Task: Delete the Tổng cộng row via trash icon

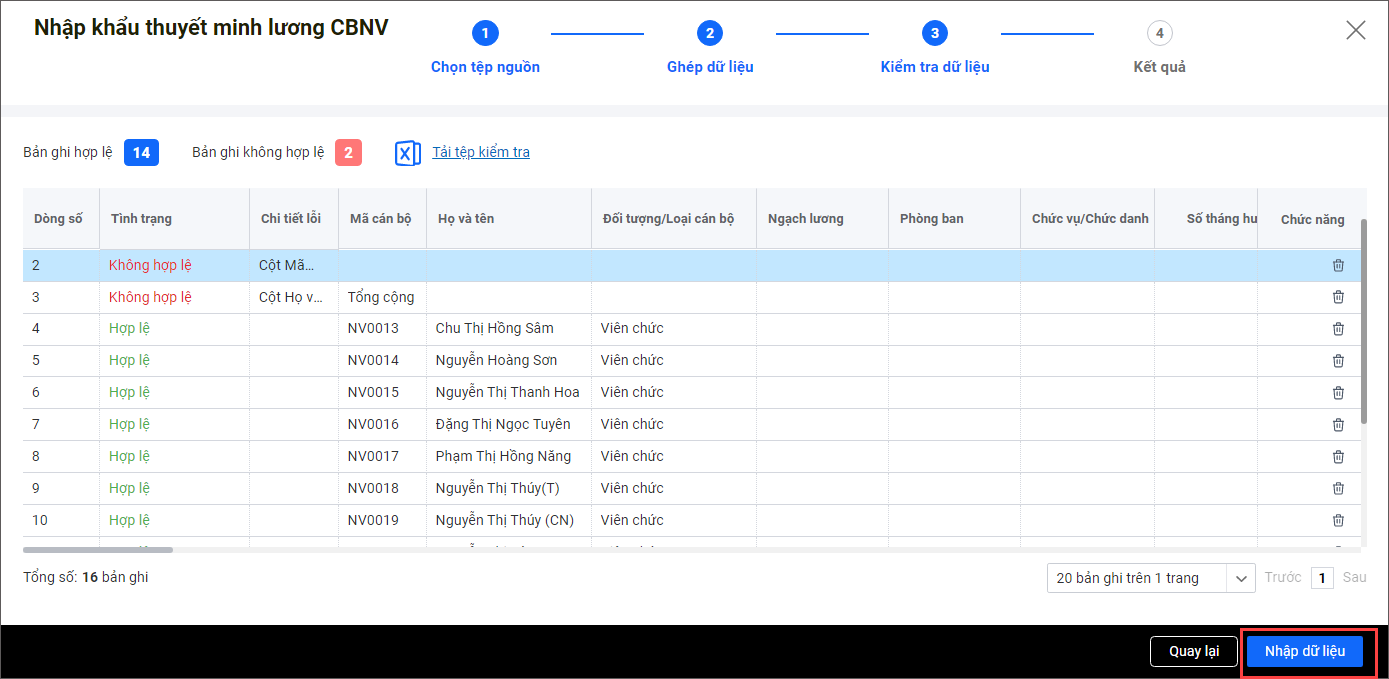Action: [1338, 297]
